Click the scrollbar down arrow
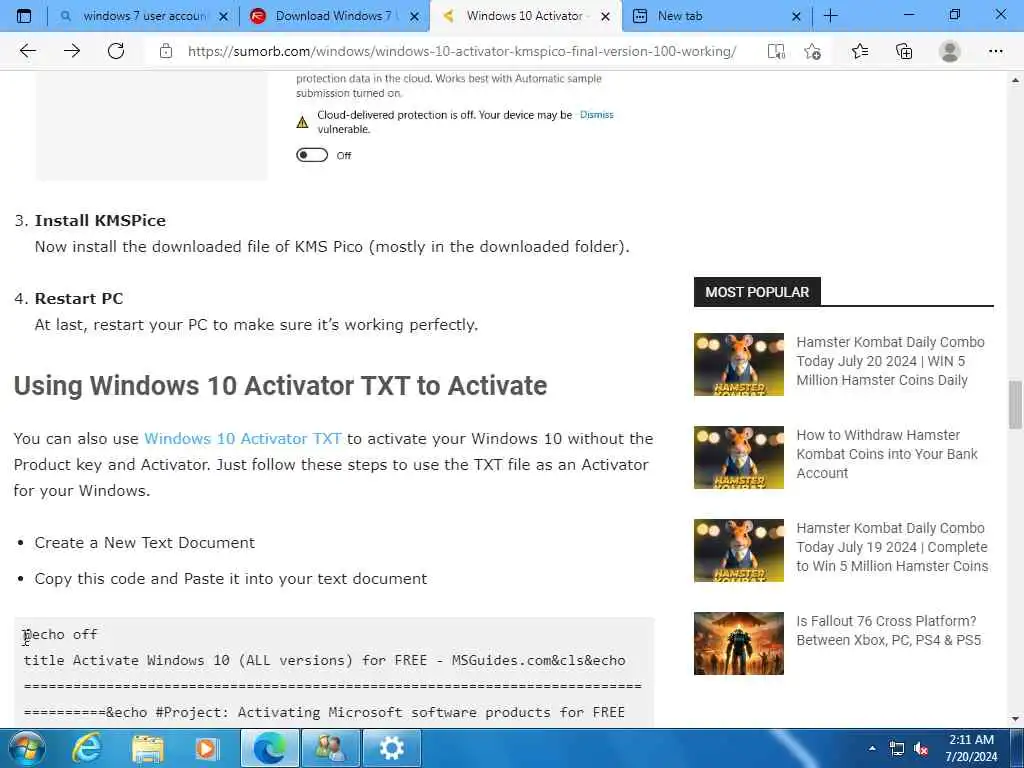Viewport: 1024px width, 768px height. 1016,719
